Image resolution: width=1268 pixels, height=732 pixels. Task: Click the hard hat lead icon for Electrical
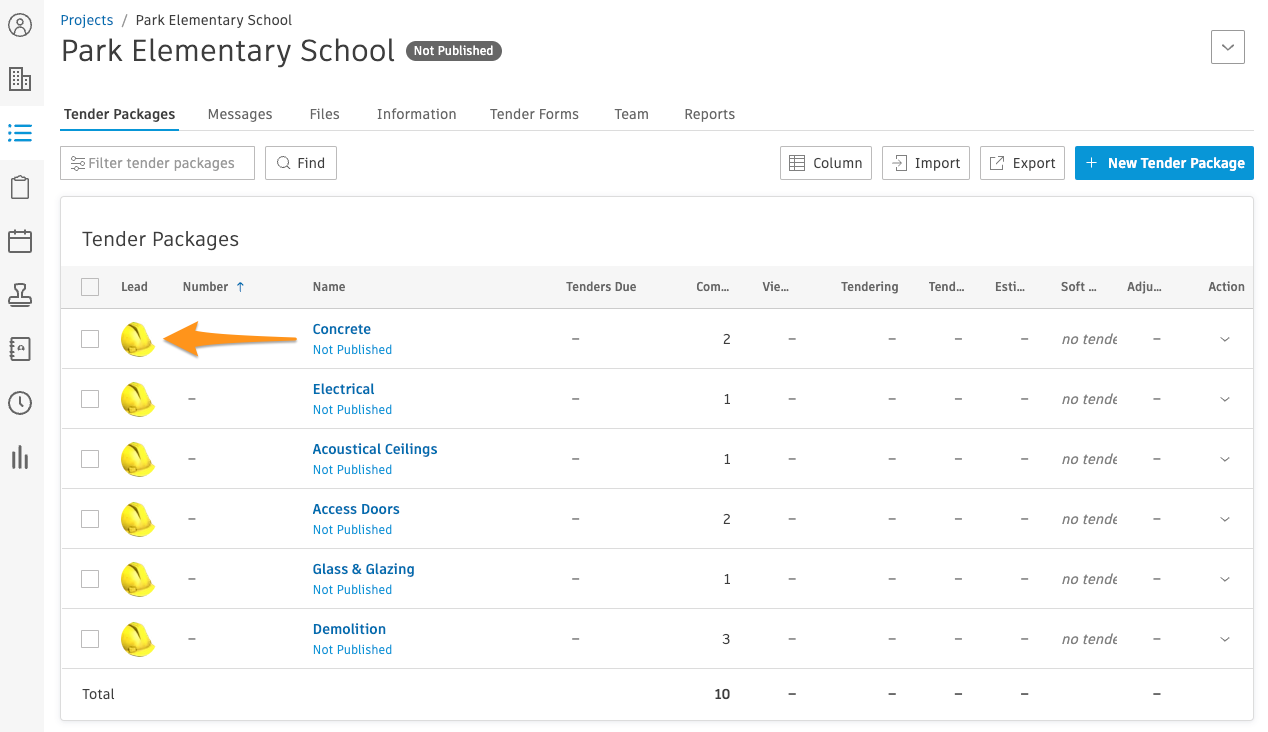137,399
